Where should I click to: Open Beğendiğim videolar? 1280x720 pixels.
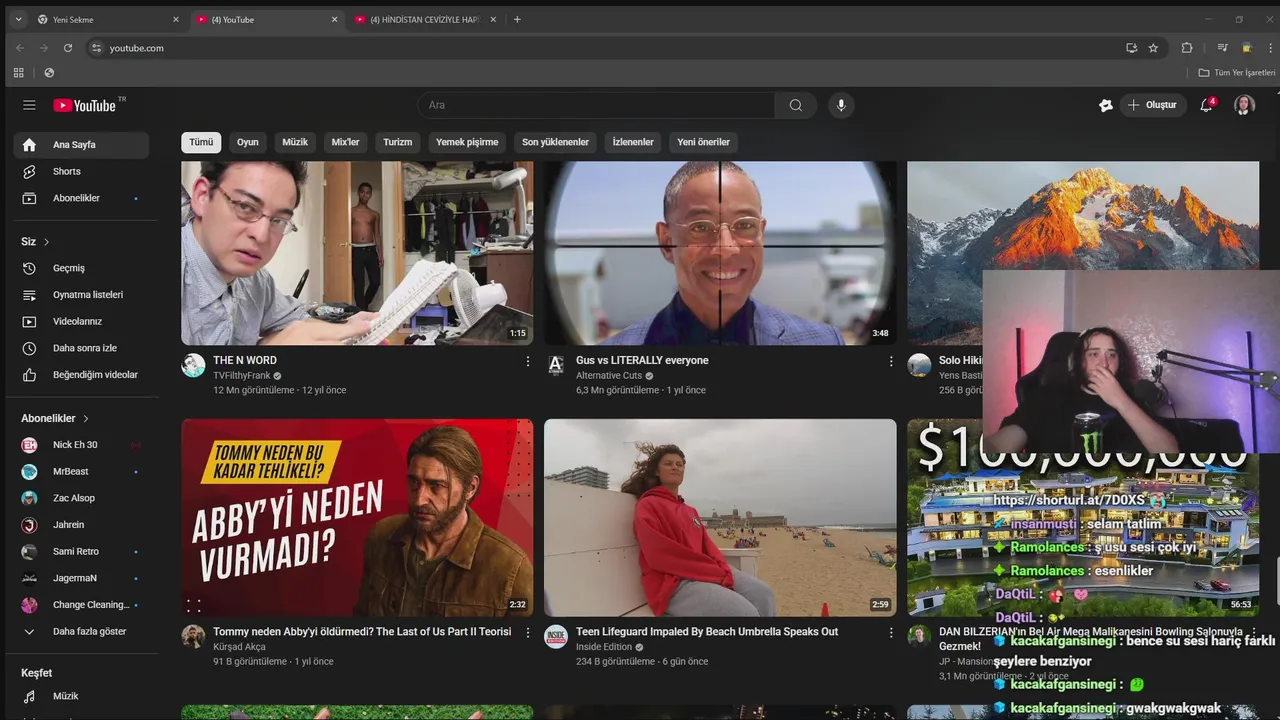(x=81, y=375)
